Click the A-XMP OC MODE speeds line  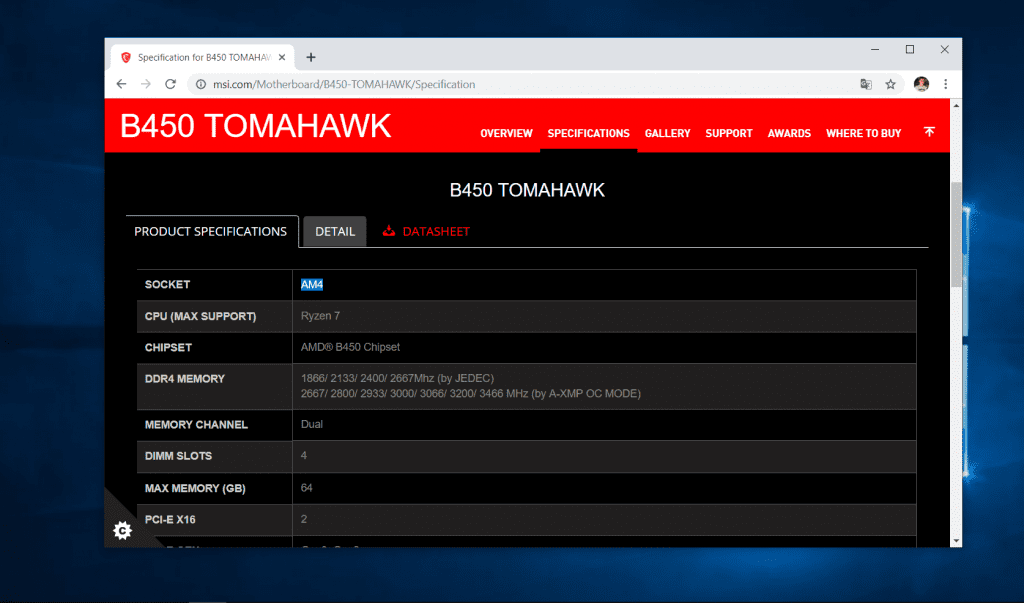pos(470,394)
